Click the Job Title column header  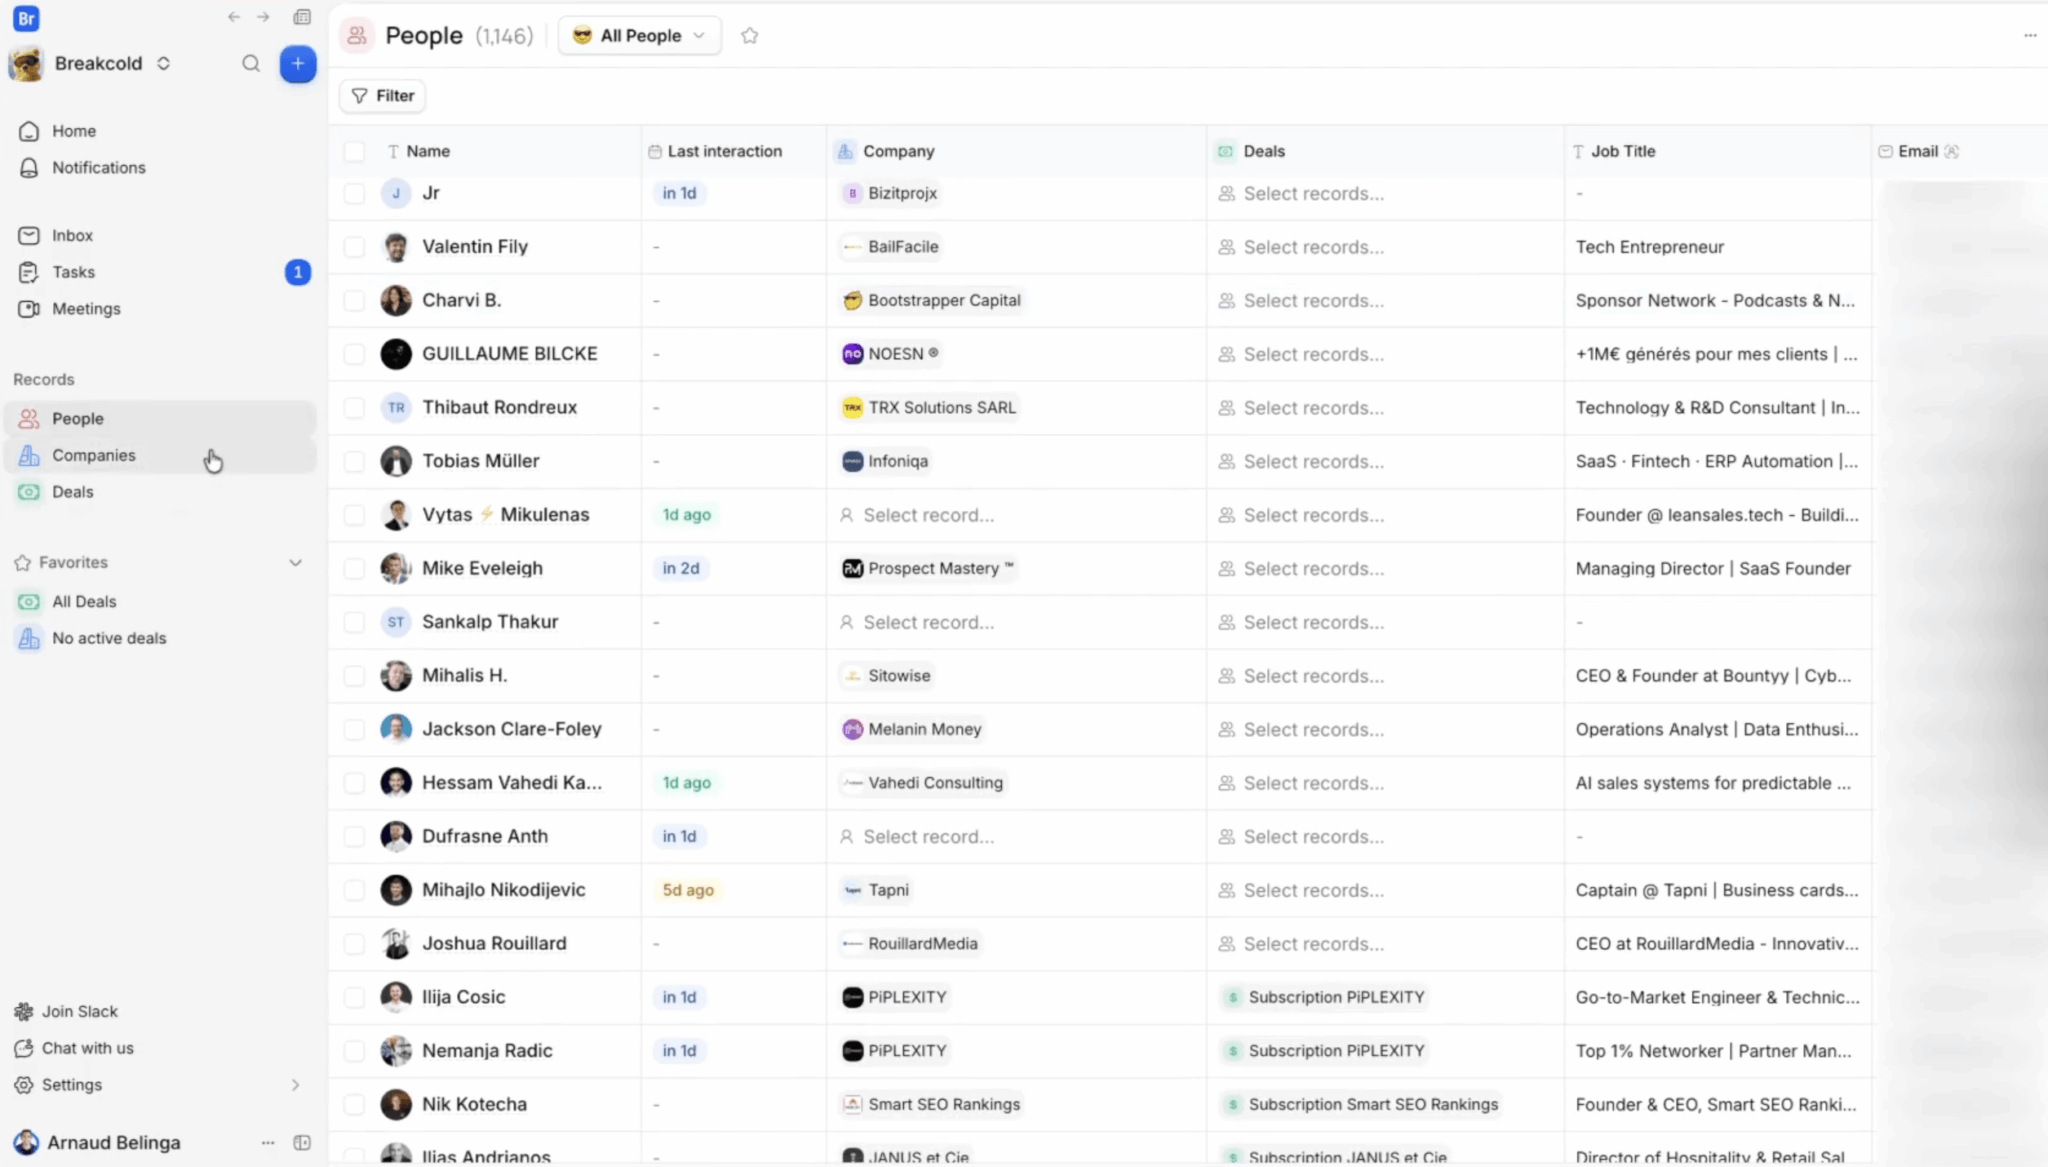pos(1614,152)
